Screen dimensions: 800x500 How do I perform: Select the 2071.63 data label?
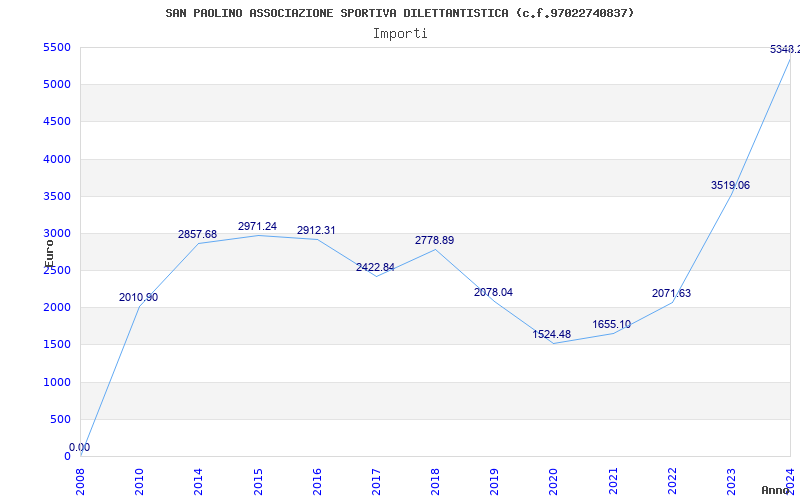point(671,293)
